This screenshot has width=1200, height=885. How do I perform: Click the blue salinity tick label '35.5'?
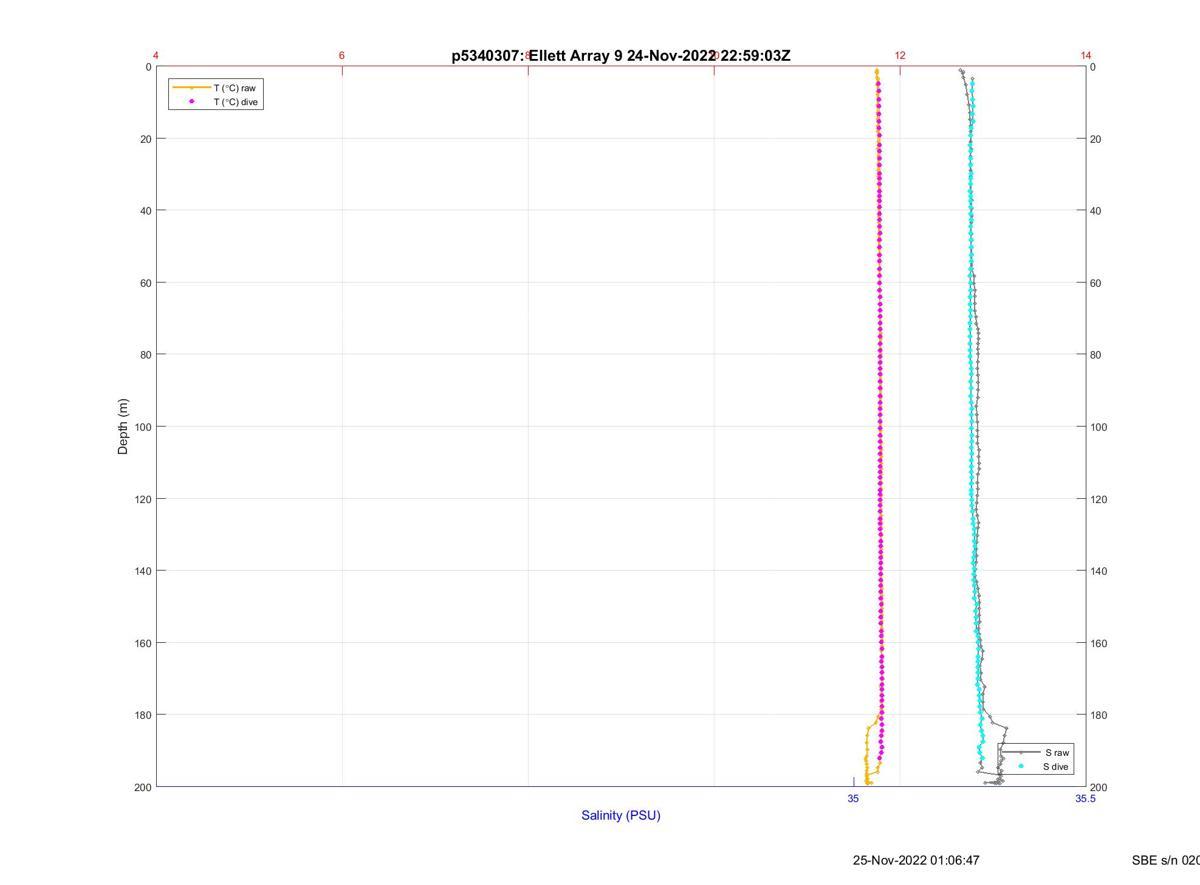1085,798
